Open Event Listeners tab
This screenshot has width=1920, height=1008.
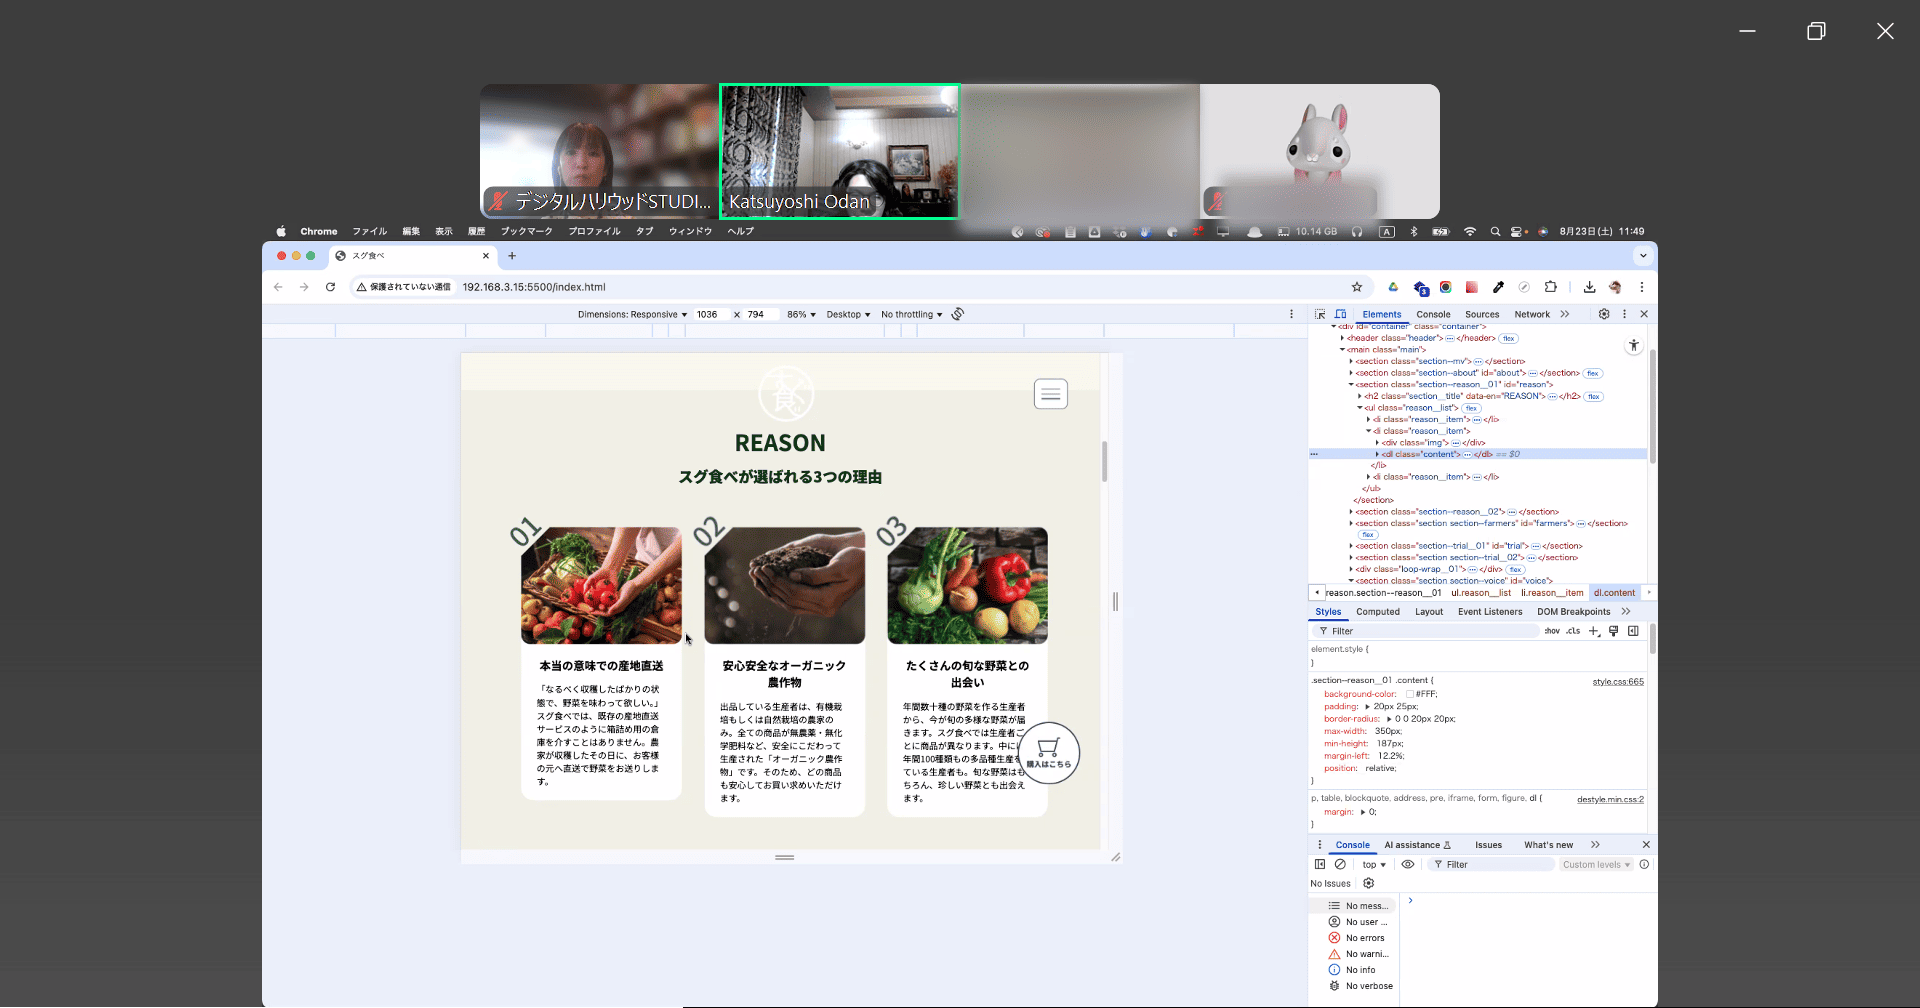[1490, 612]
